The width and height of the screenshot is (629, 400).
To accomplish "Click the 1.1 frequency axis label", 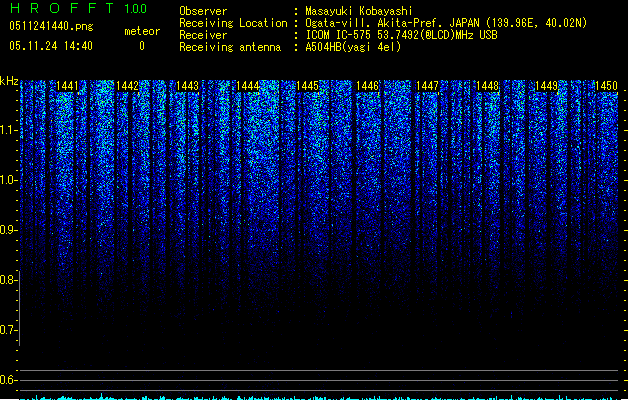I will point(8,130).
